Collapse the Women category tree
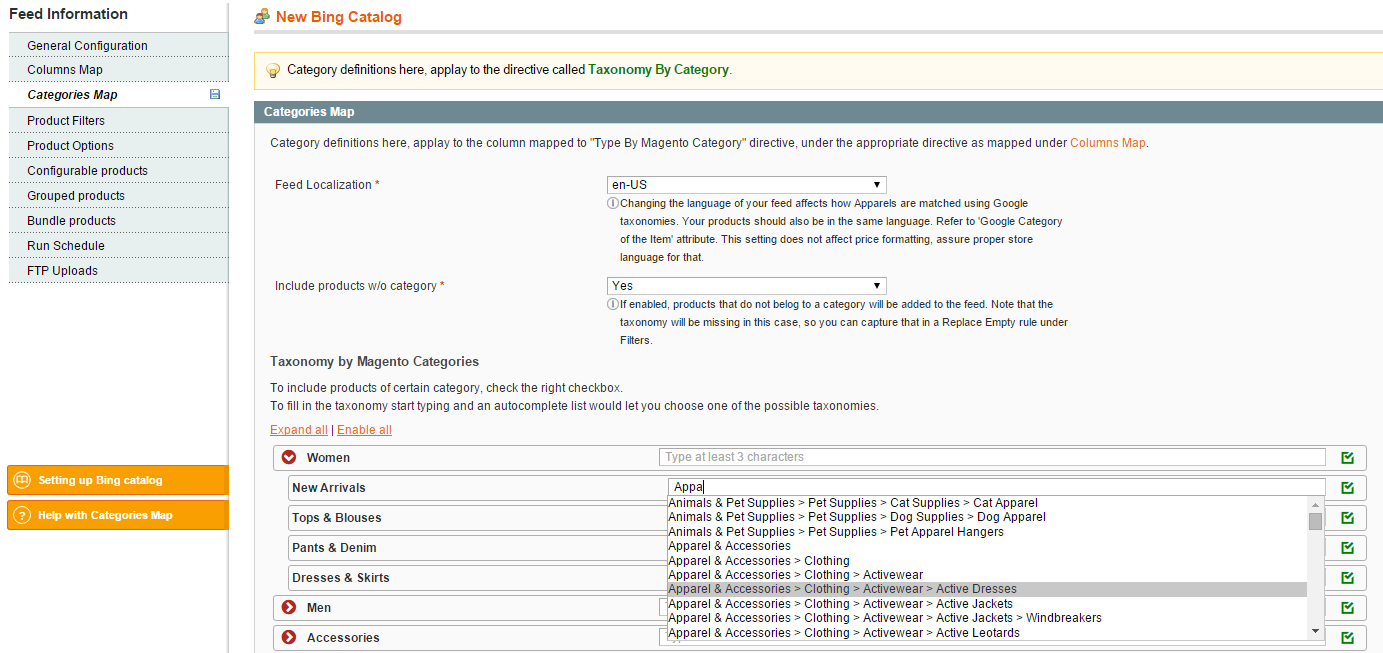 click(x=289, y=457)
